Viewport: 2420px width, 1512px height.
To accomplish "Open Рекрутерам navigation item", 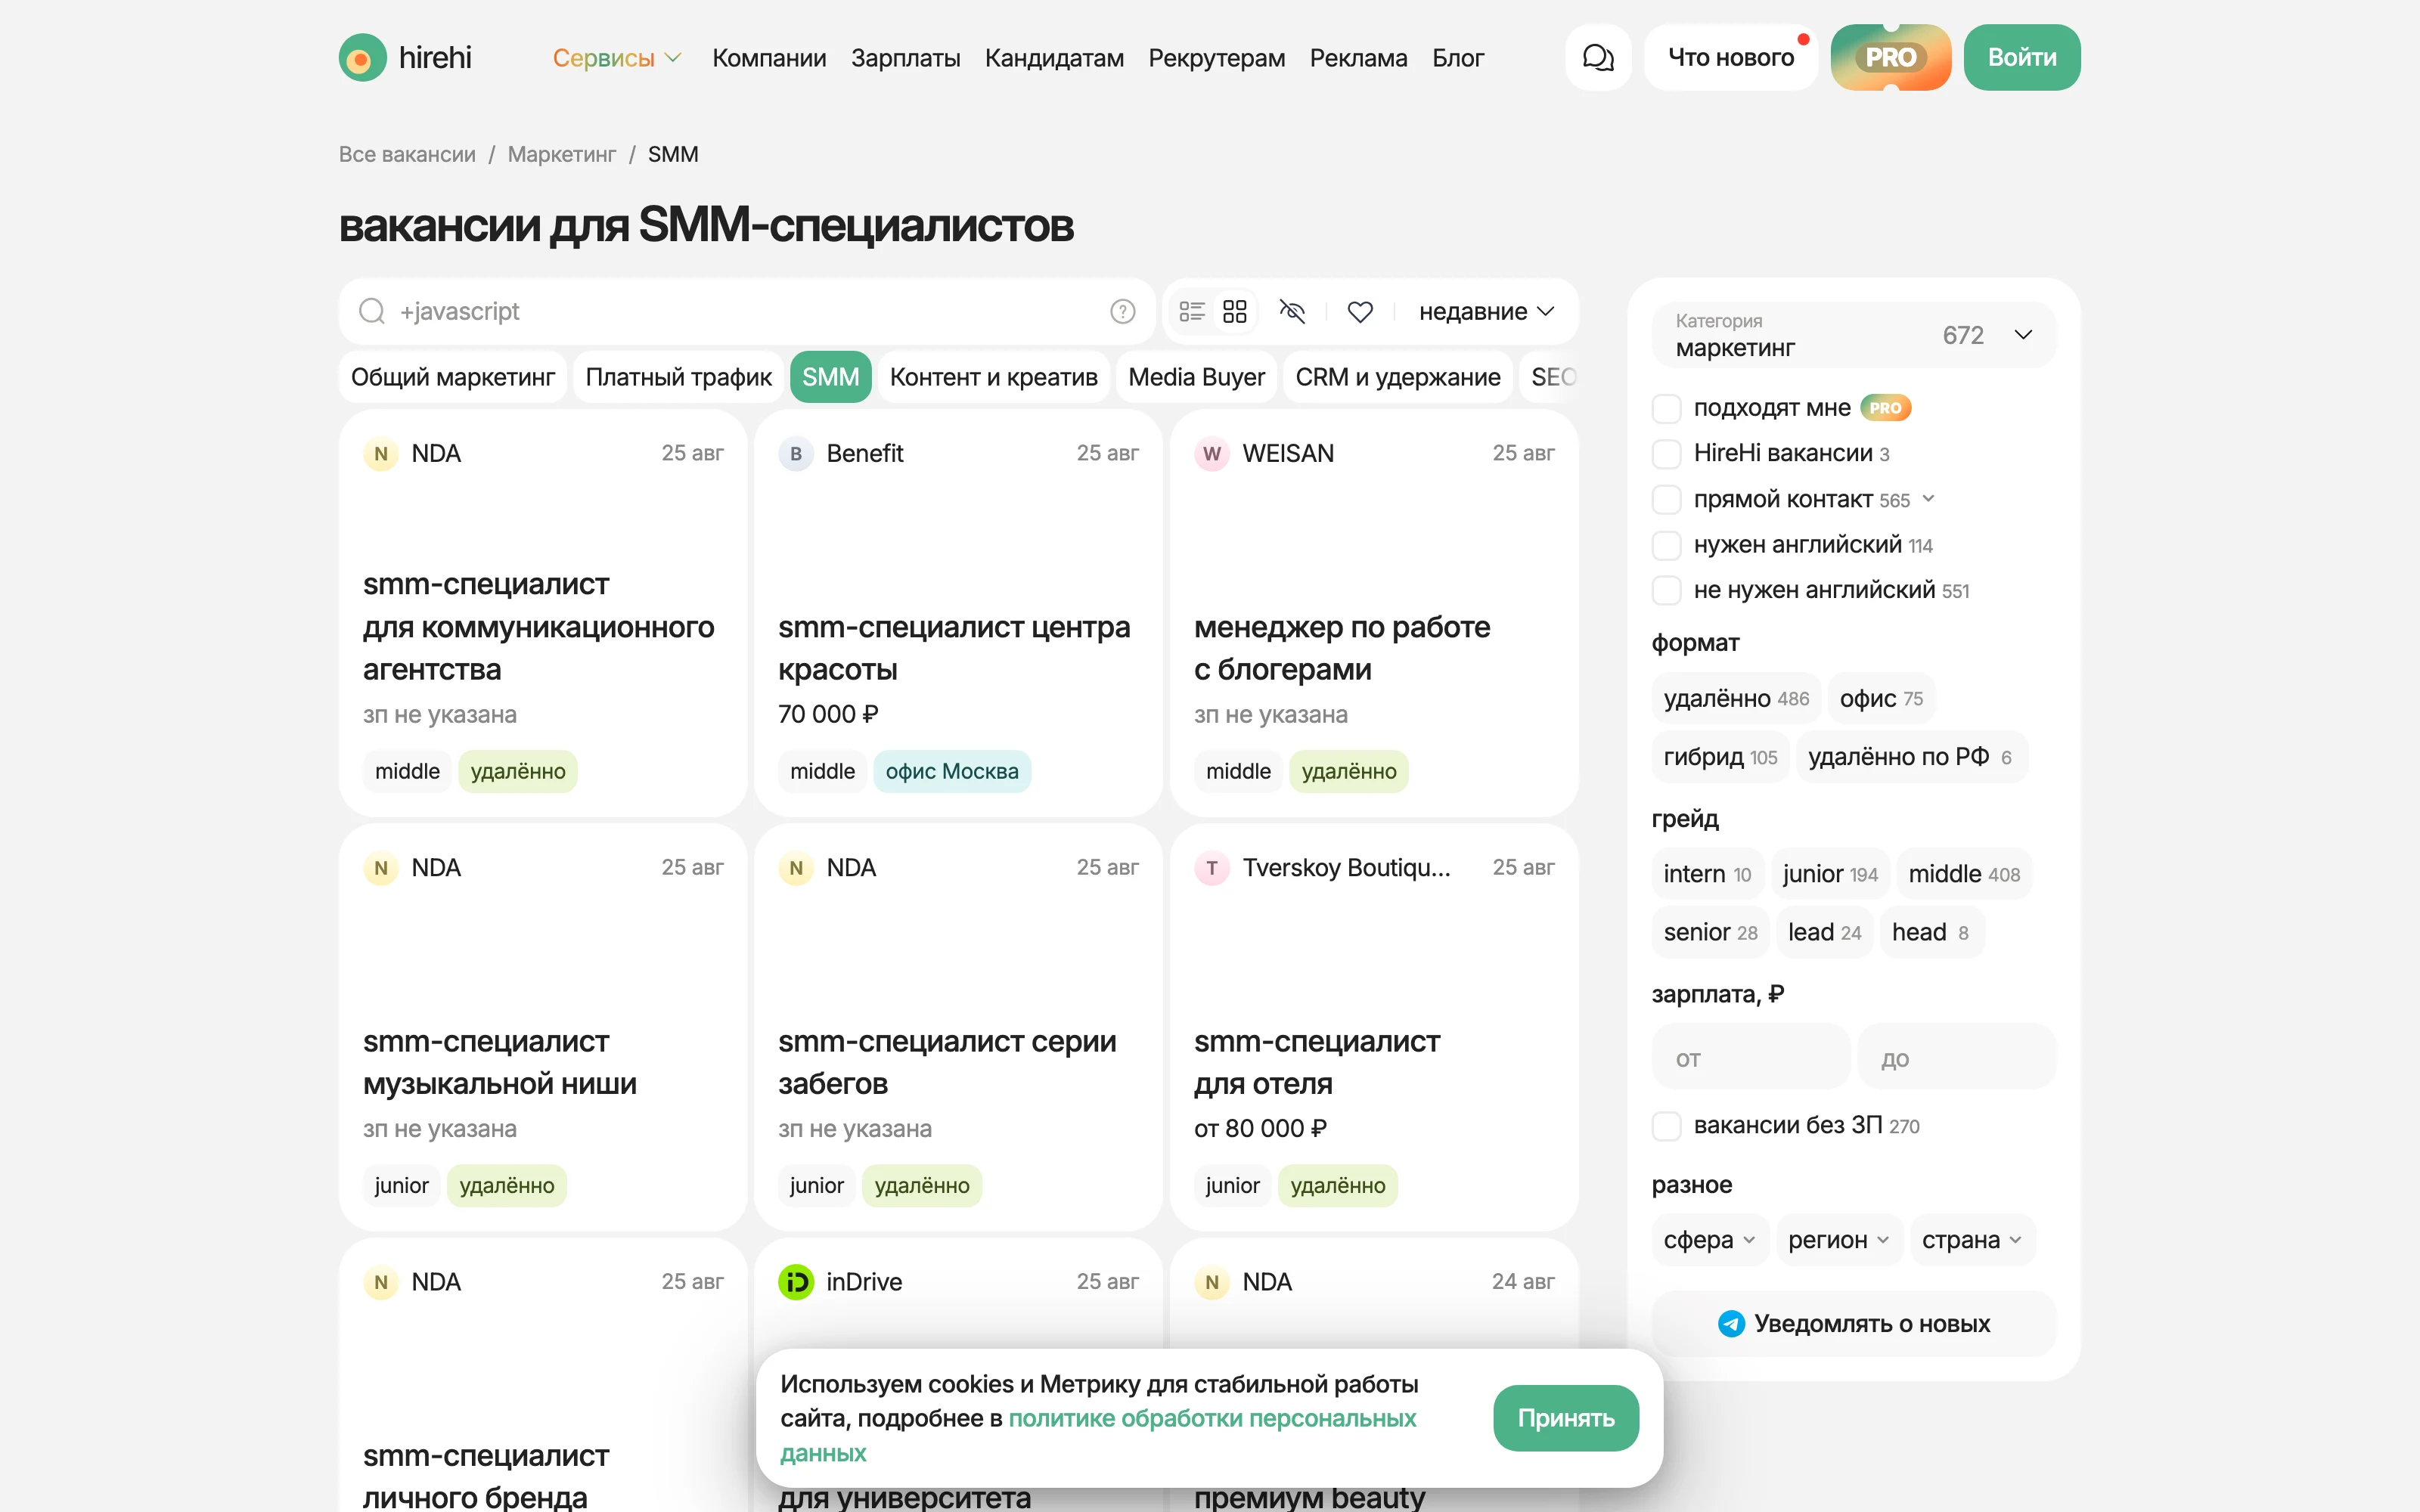I will (x=1216, y=58).
